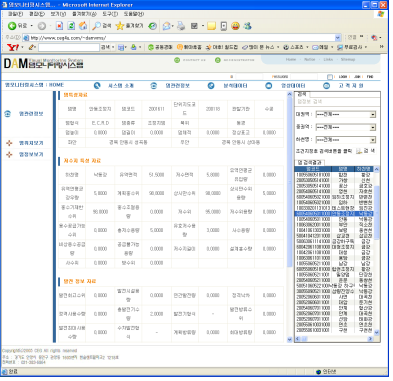Open the 편집(E) Edit menu
Screen dimensions: 393x381
pyautogui.click(x=37, y=14)
